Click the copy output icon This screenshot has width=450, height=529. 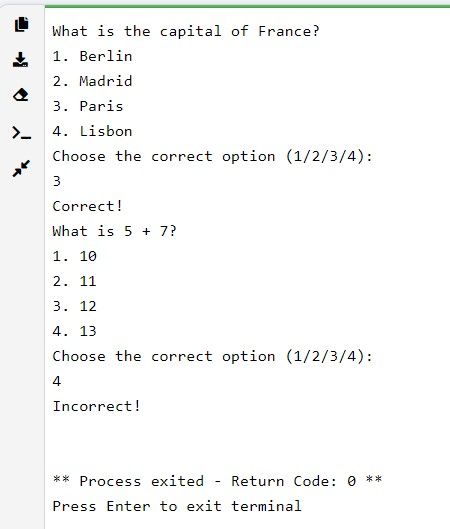[x=22, y=24]
